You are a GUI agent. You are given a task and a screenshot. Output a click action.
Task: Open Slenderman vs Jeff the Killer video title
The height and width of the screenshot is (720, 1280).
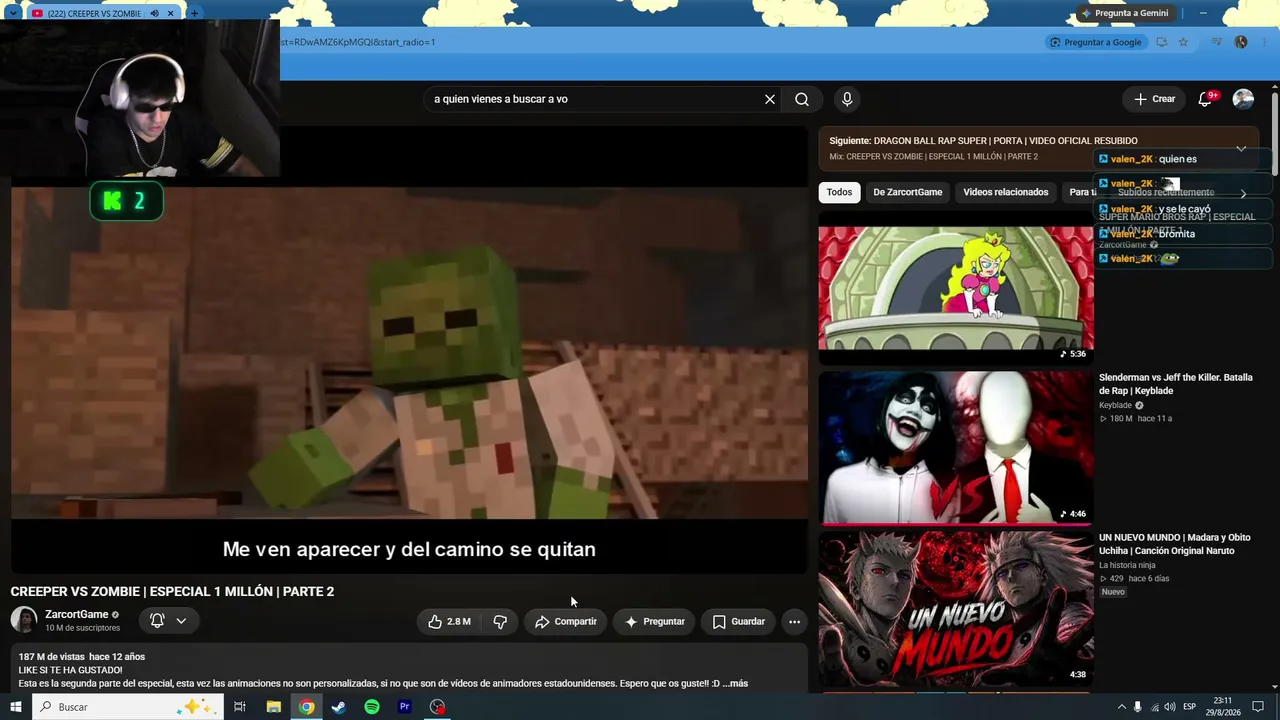pyautogui.click(x=1176, y=384)
